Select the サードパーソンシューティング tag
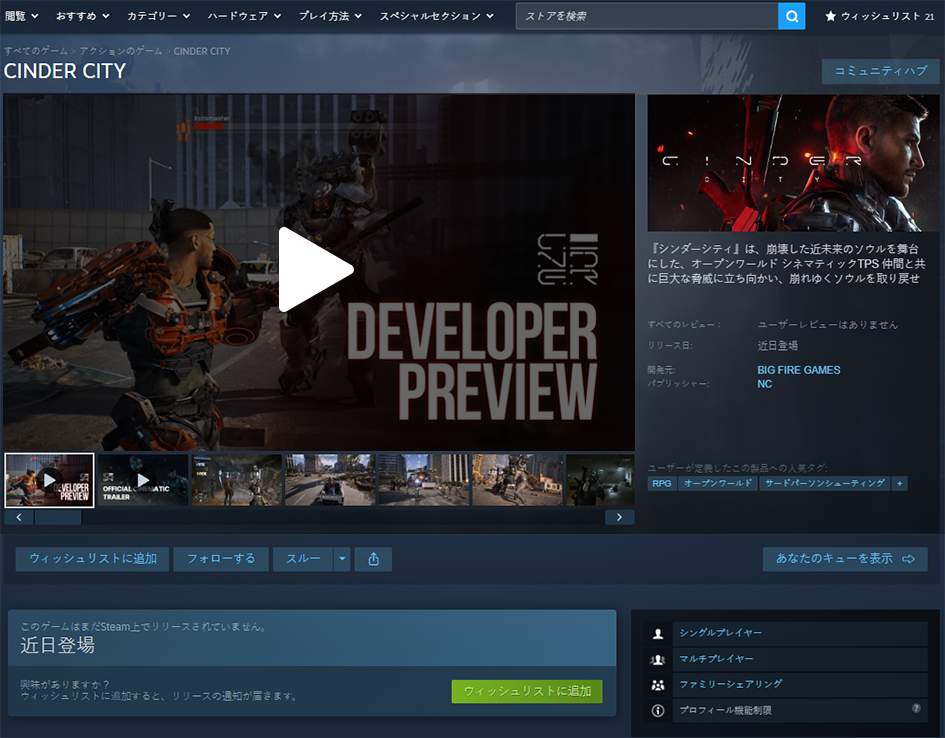 [824, 483]
